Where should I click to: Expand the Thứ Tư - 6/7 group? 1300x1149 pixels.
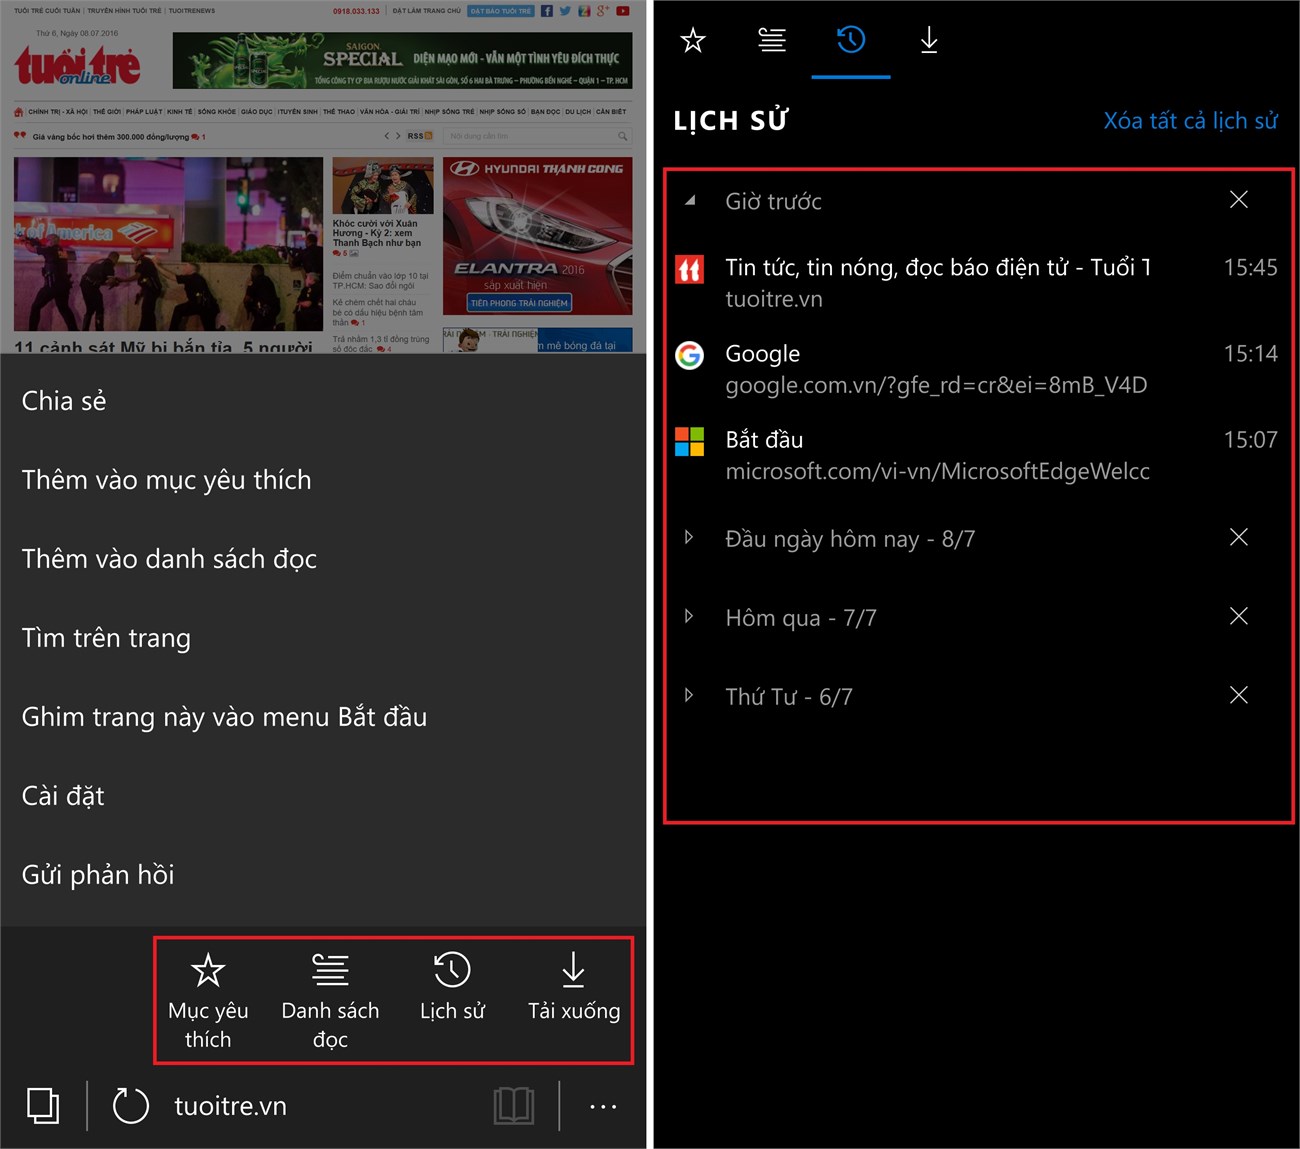coord(689,695)
